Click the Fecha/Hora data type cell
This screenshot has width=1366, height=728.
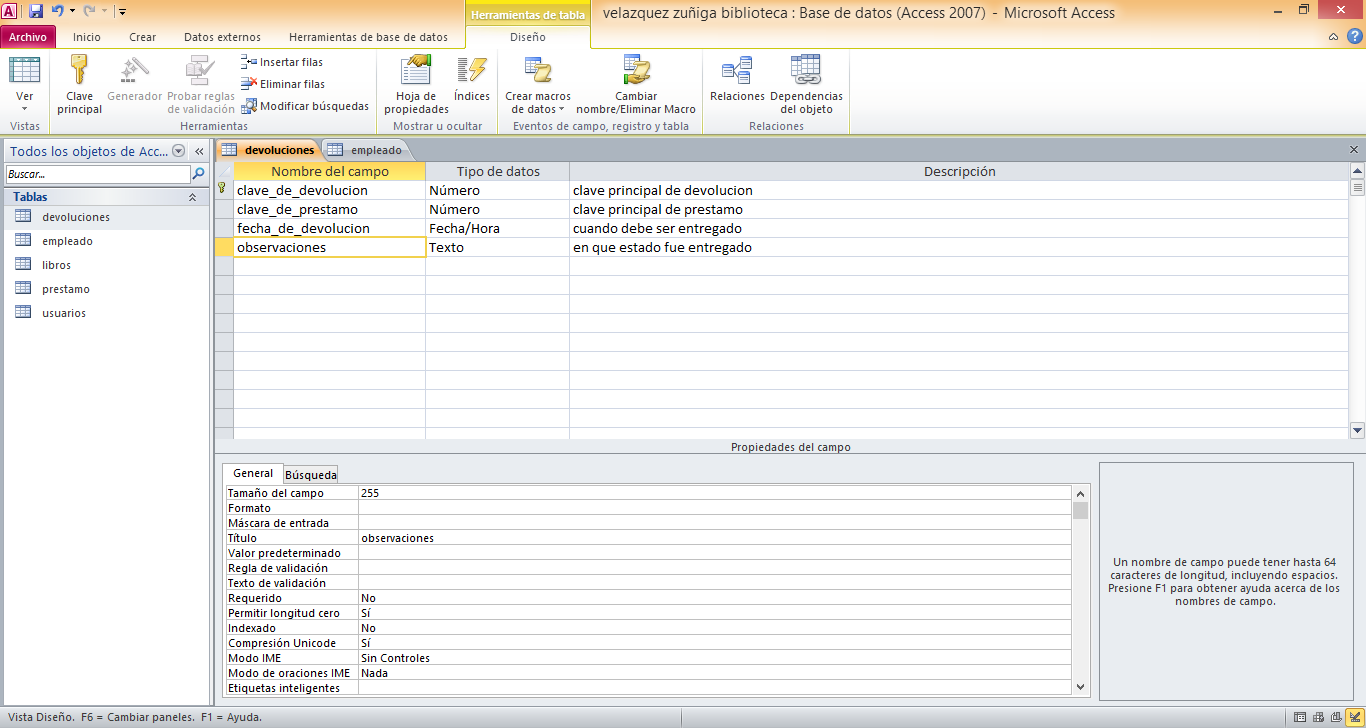tap(497, 228)
